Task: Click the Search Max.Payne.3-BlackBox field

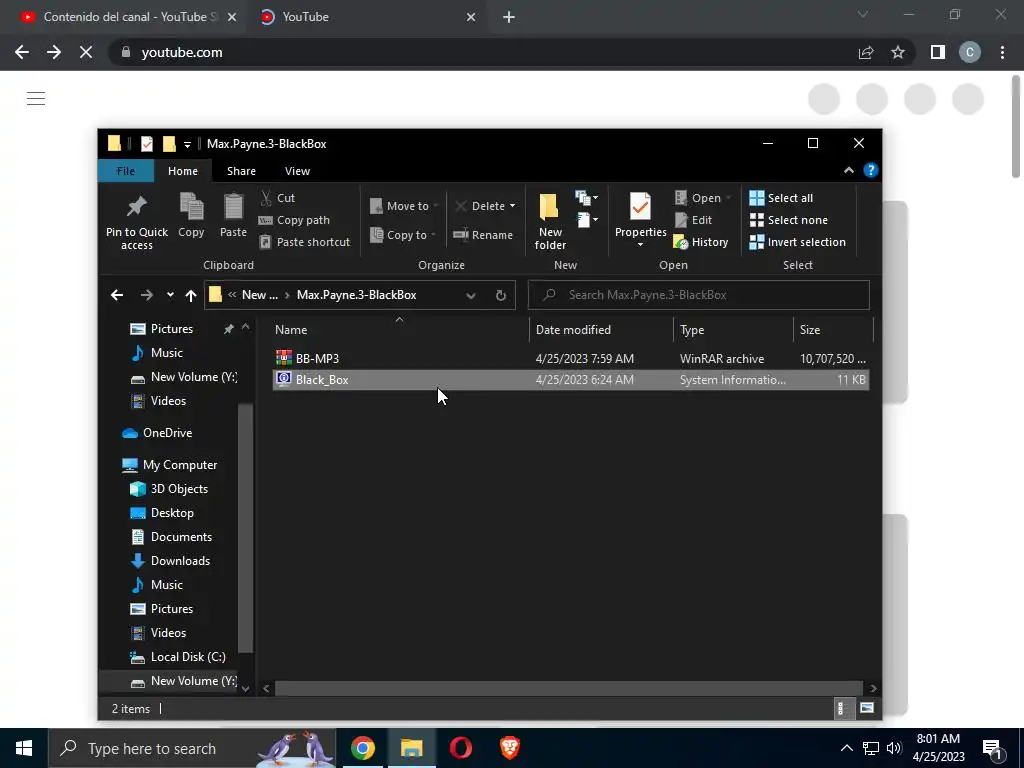Action: [699, 295]
